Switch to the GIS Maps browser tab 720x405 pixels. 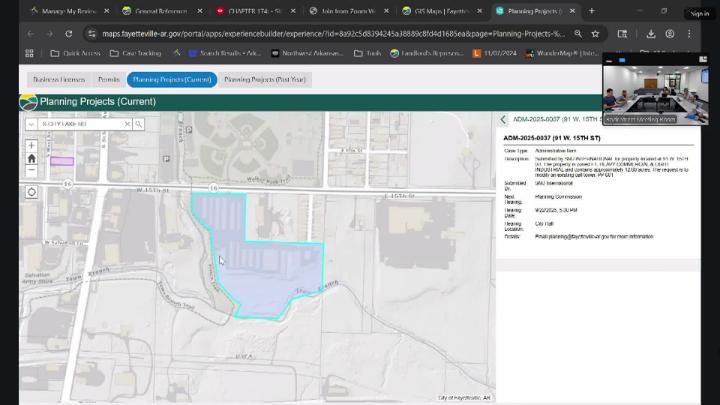(x=440, y=11)
